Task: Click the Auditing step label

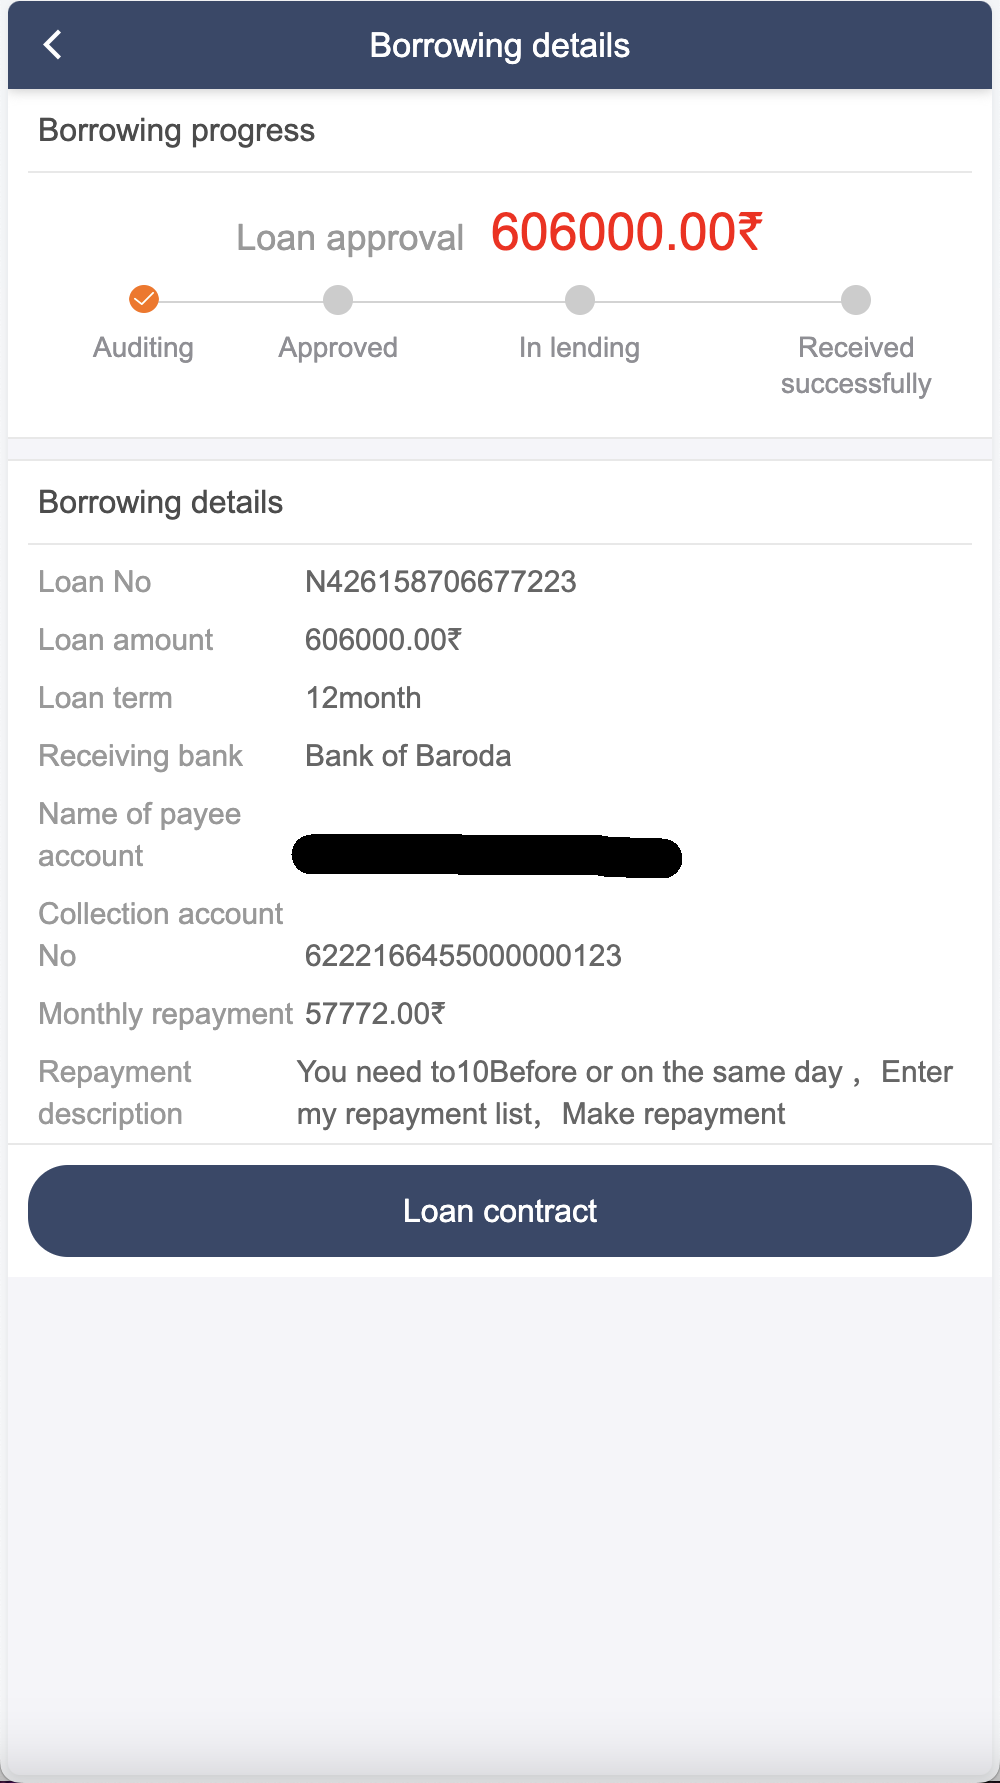Action: click(143, 348)
